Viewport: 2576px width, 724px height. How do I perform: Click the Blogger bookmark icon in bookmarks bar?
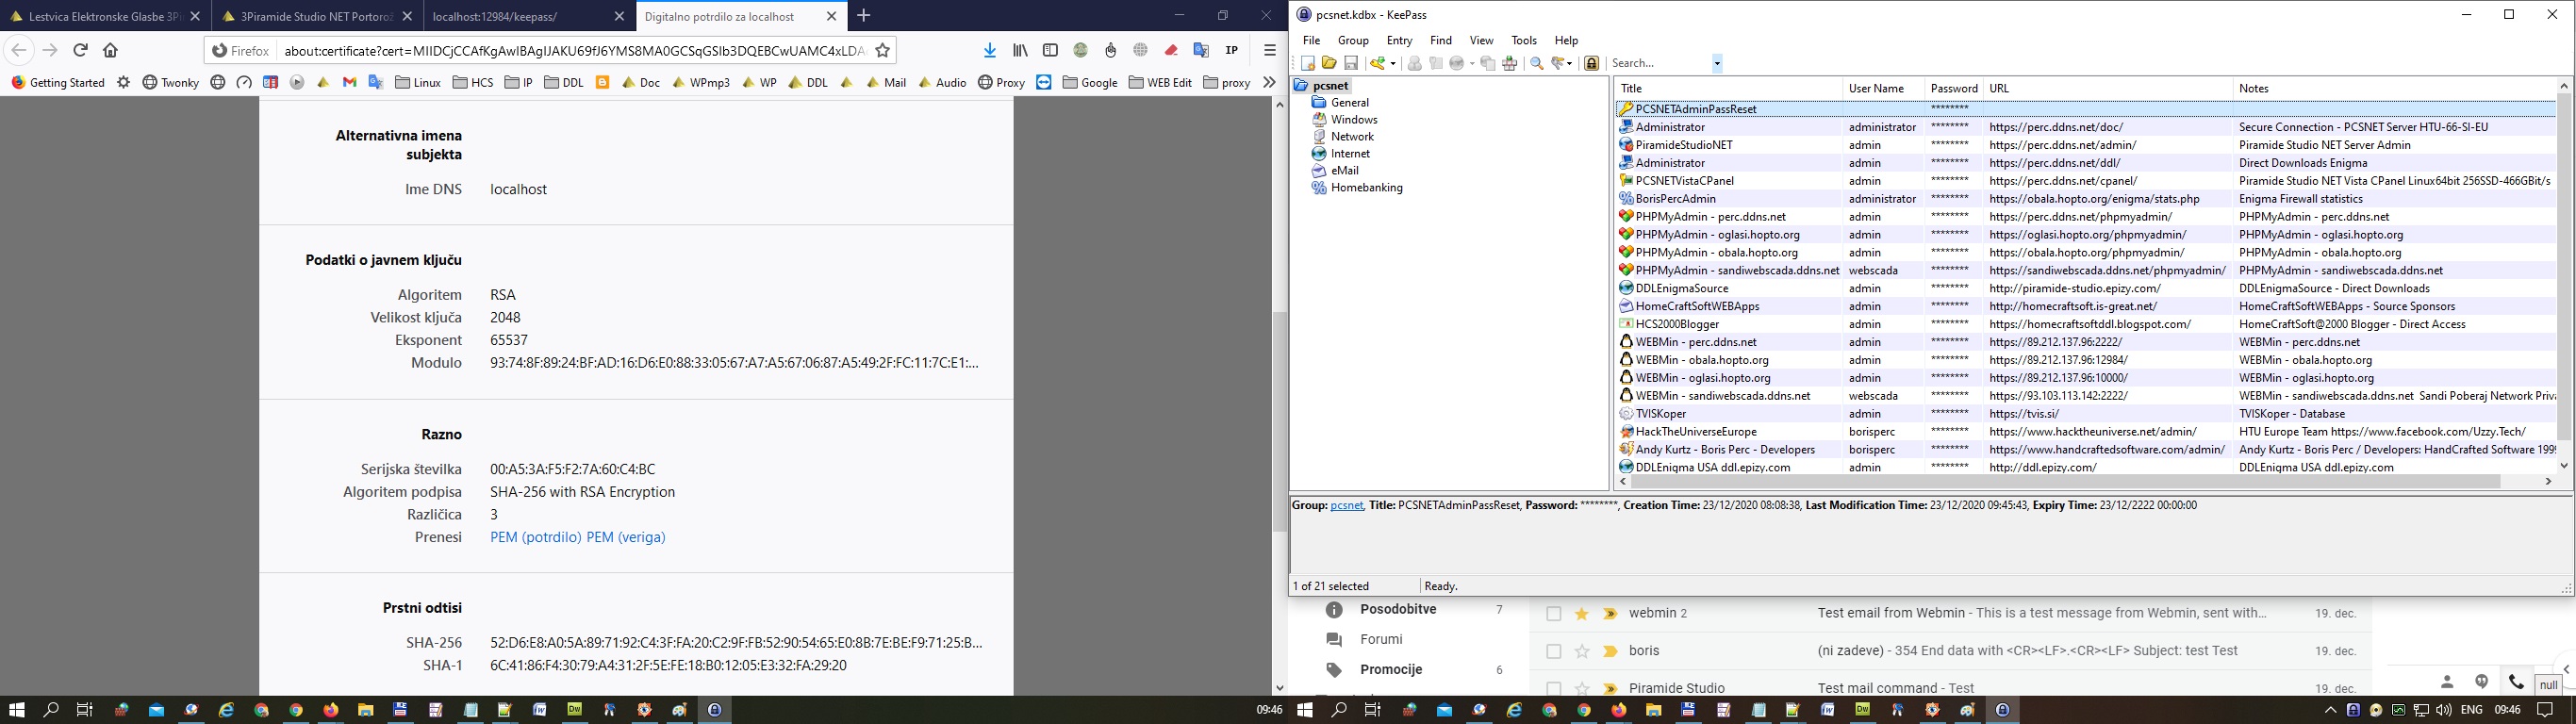(x=603, y=82)
